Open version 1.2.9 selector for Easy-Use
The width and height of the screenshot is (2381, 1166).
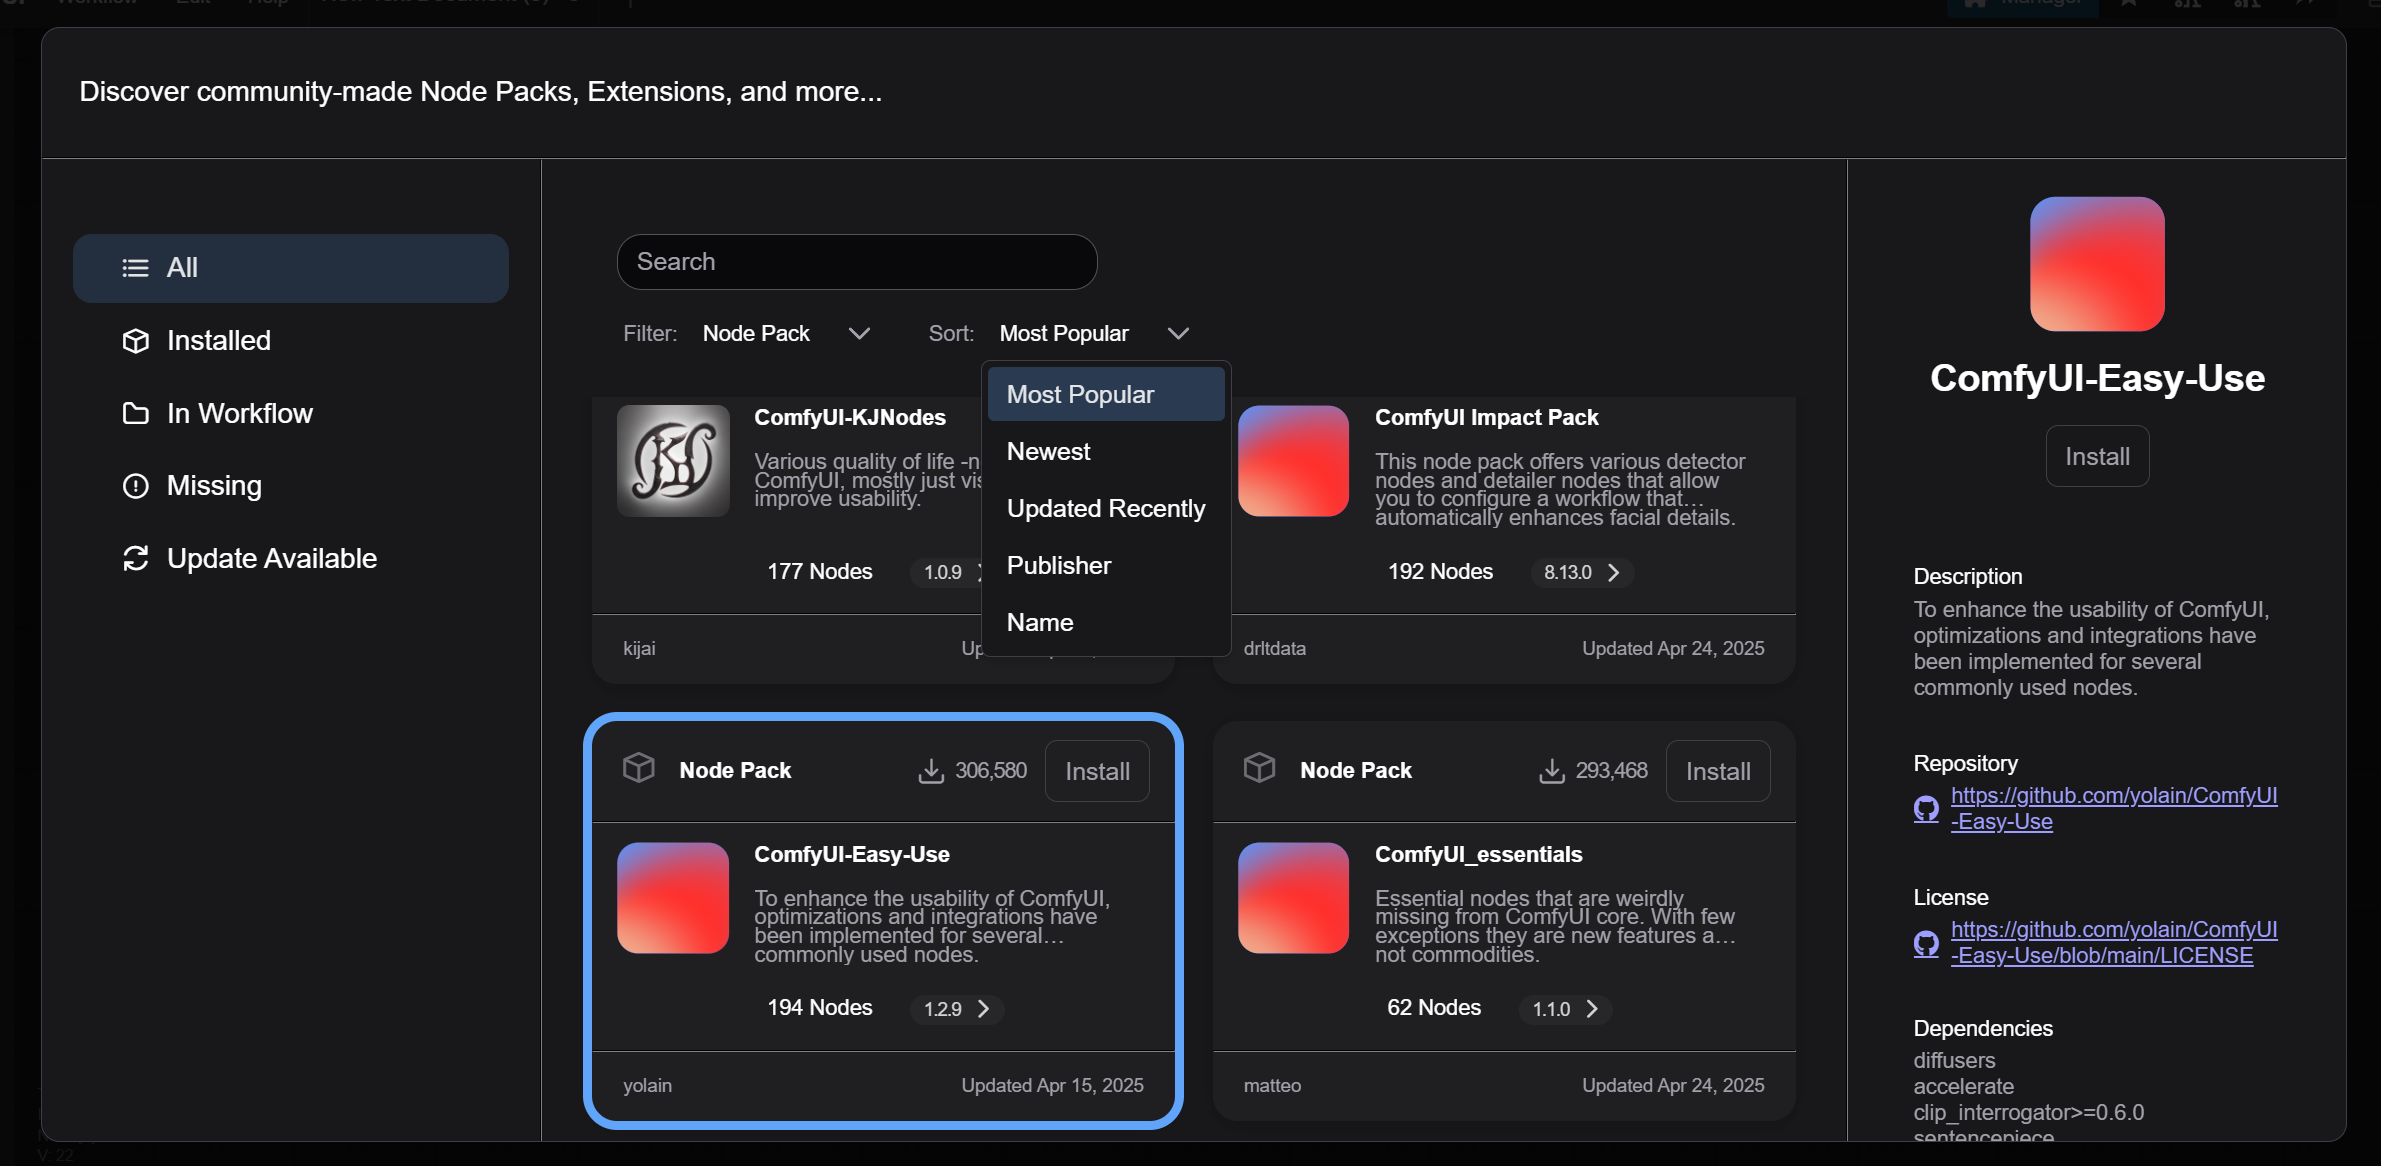tap(956, 1009)
